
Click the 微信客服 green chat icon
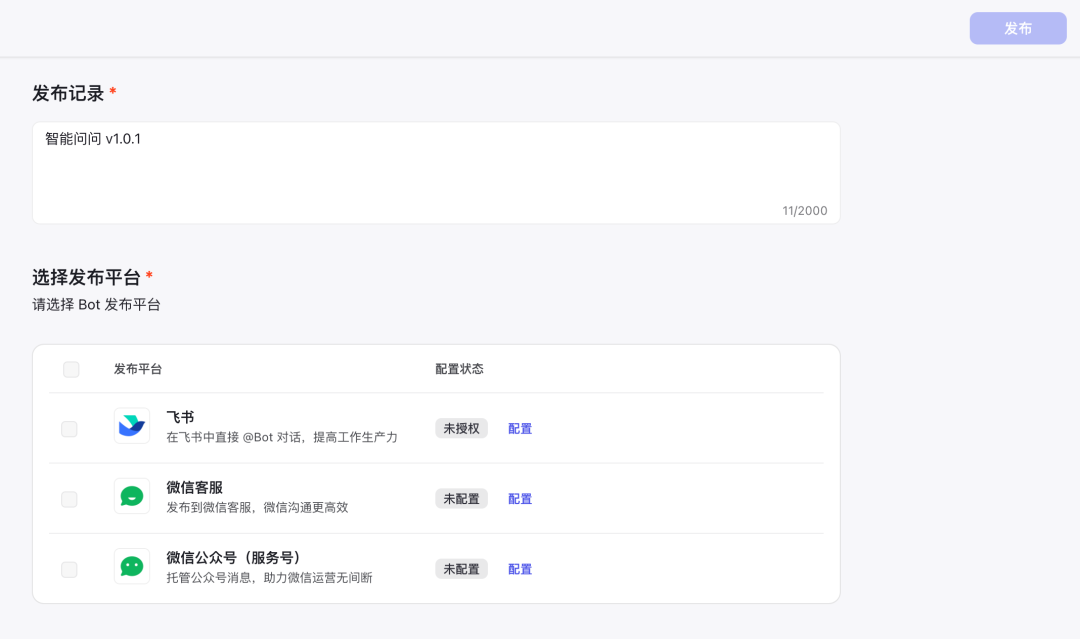(x=132, y=496)
